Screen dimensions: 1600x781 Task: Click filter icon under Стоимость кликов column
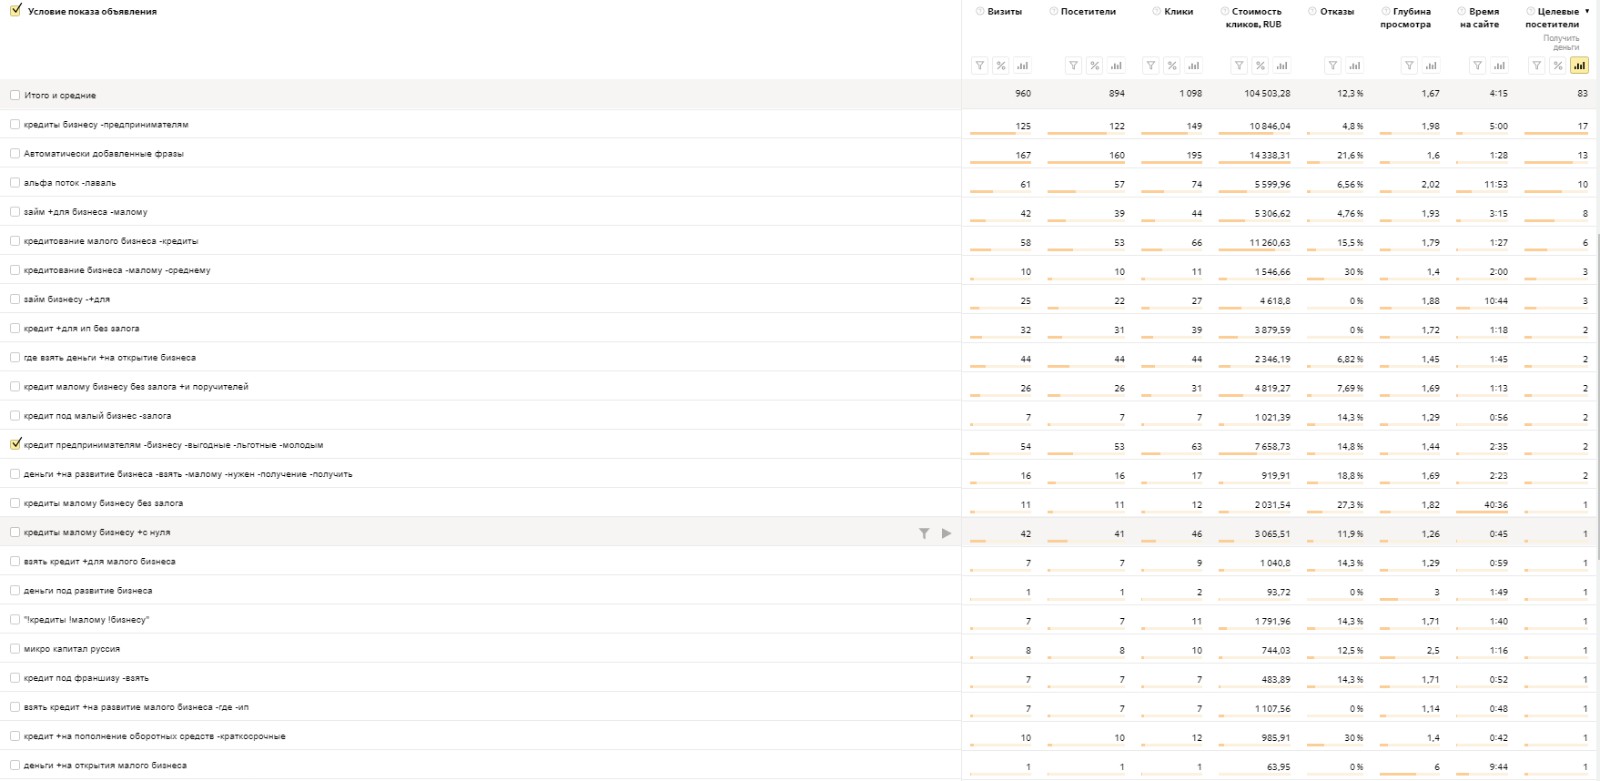click(x=1239, y=66)
